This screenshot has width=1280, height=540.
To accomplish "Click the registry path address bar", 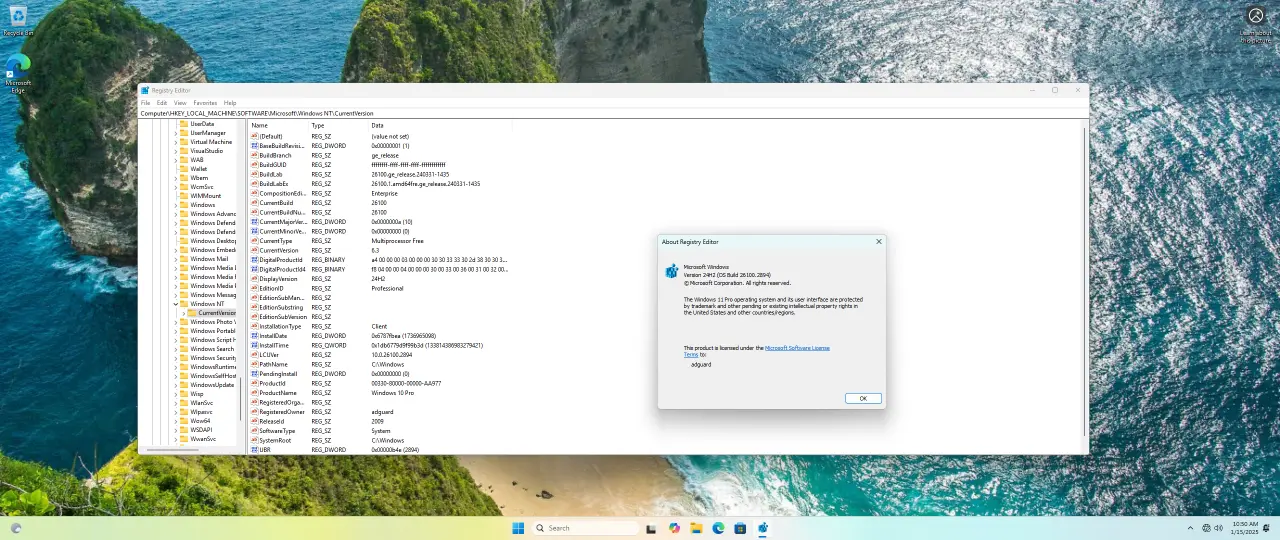I will [613, 113].
